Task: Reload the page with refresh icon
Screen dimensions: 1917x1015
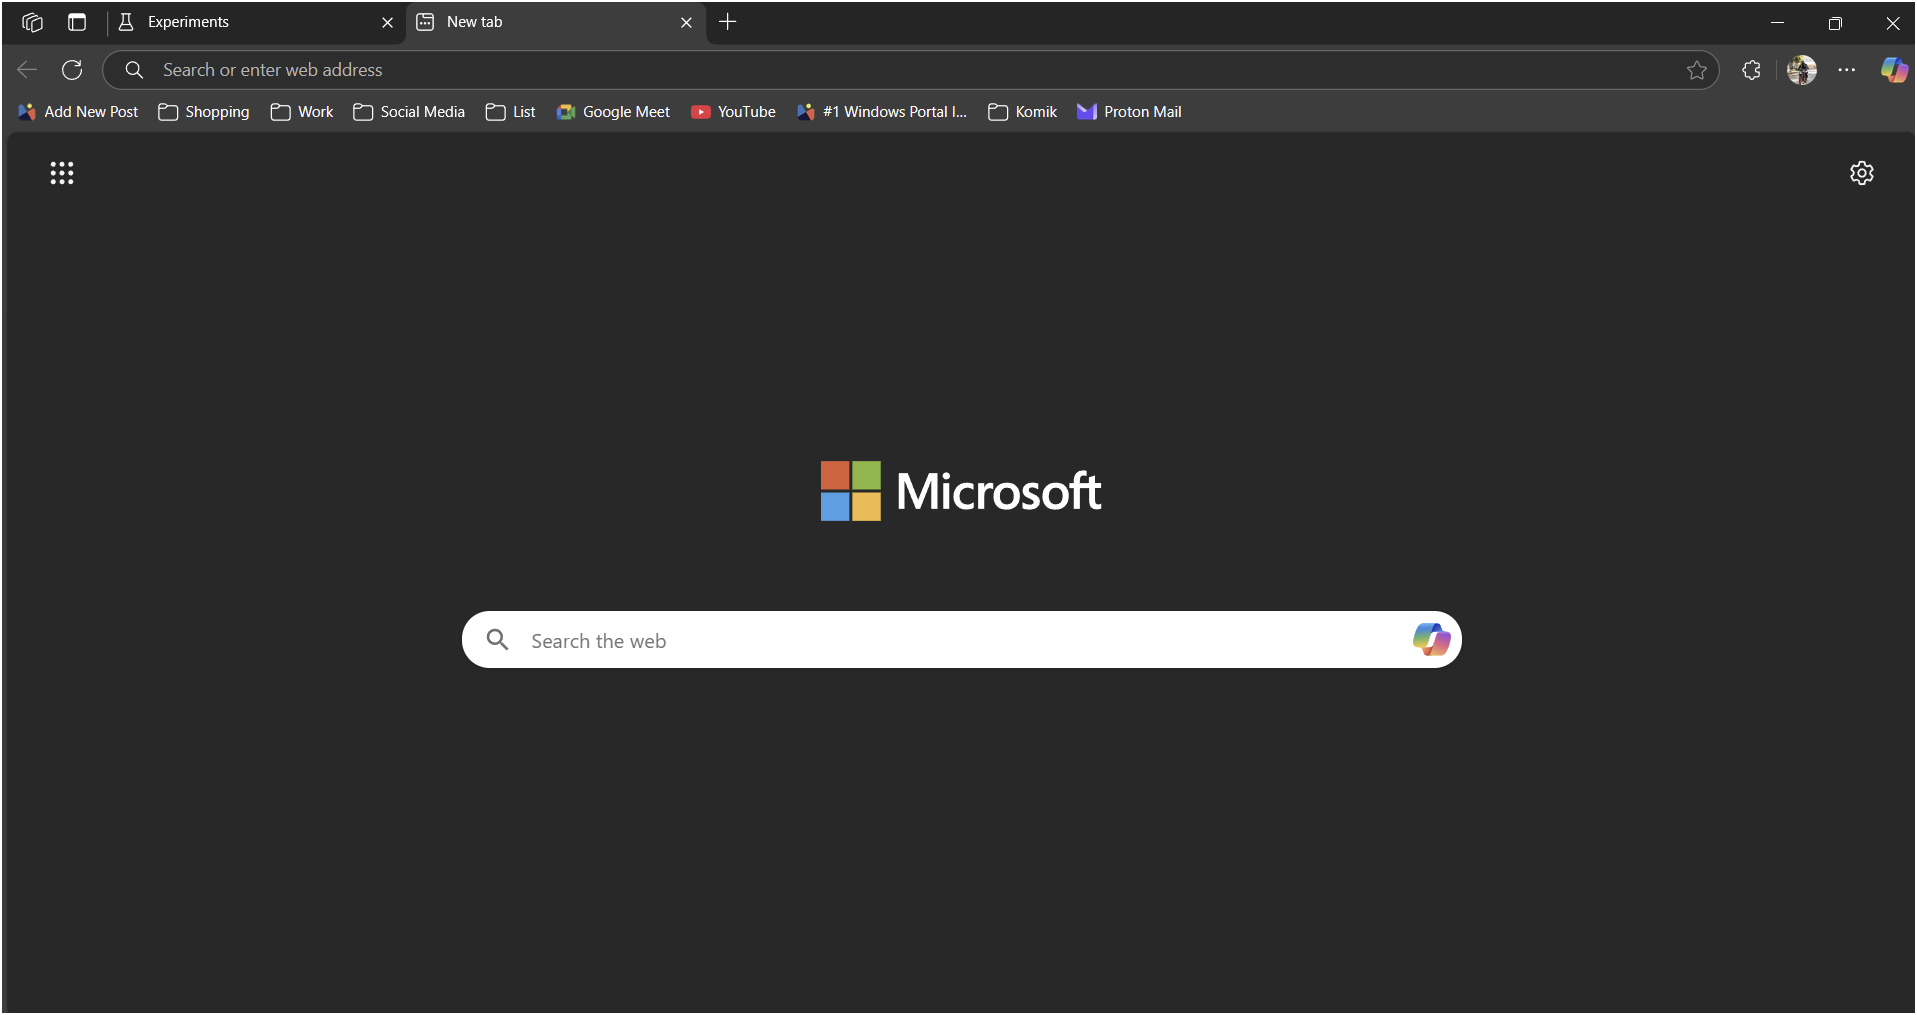Action: click(x=72, y=70)
